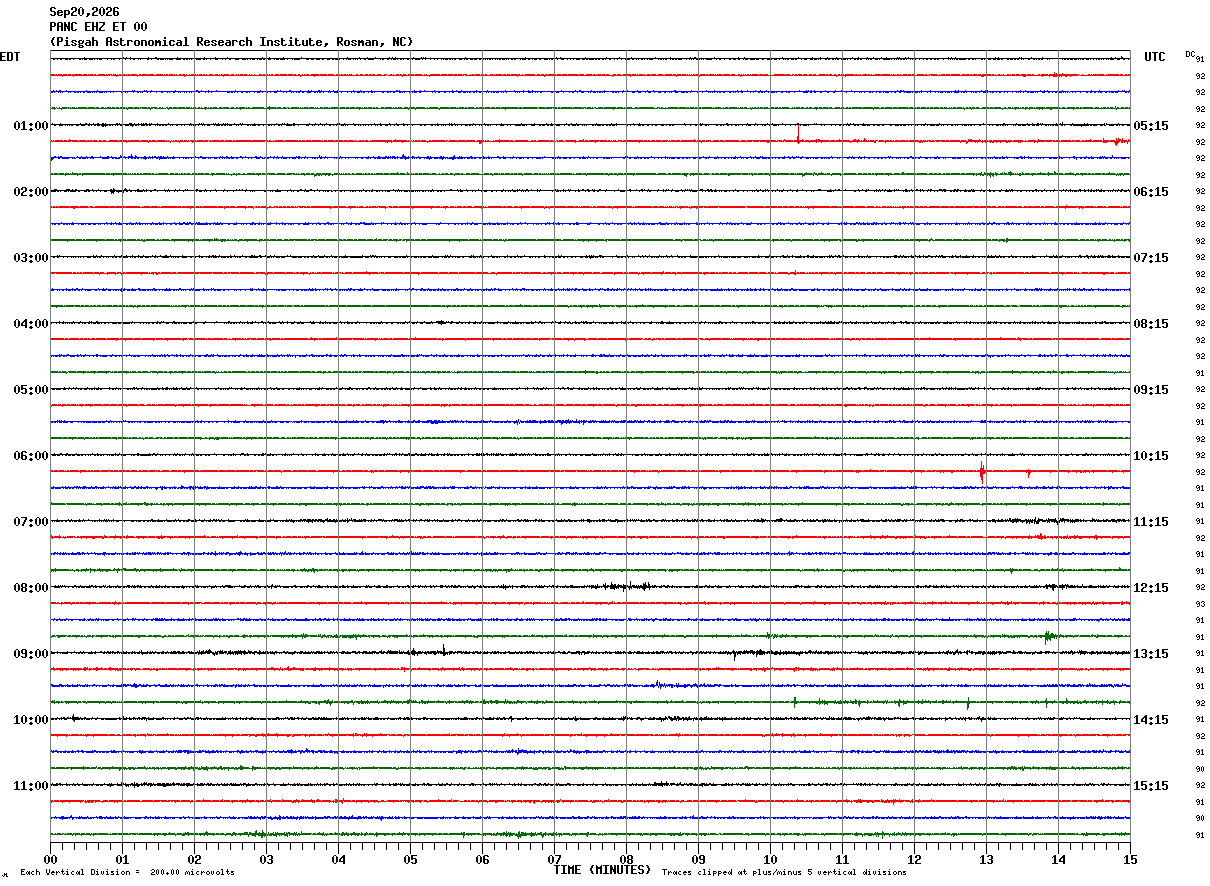Click the 08 minute tick label
This screenshot has height=886, width=1210.
point(626,859)
